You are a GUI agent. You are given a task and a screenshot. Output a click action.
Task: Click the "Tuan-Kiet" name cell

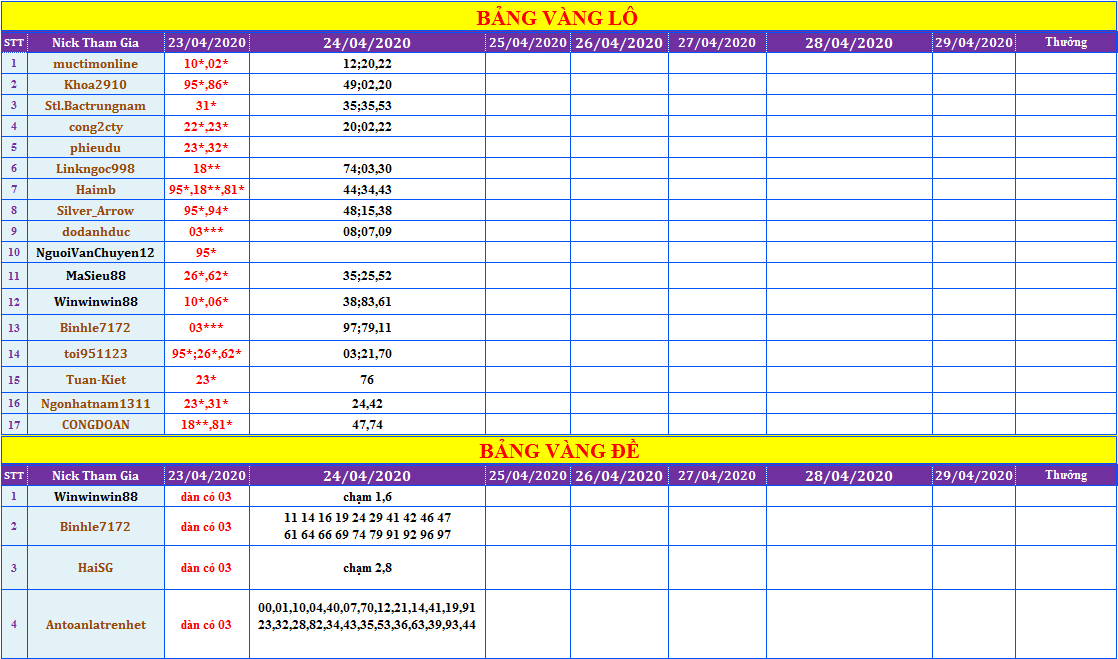coord(96,379)
